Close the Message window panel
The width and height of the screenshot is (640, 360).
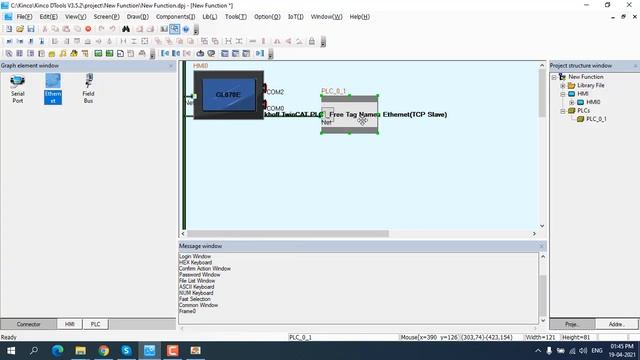click(542, 246)
